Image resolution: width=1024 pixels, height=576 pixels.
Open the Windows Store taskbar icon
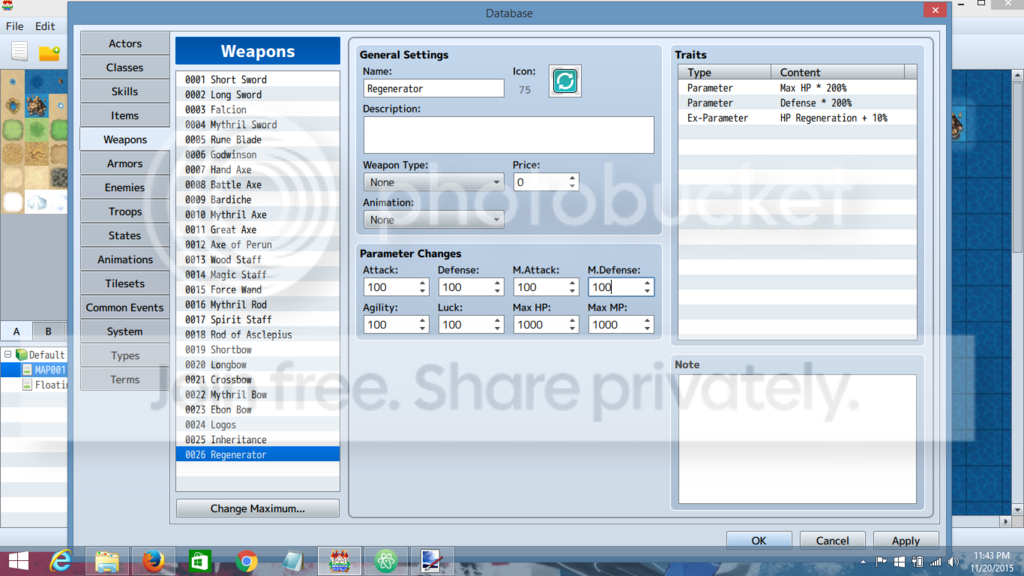pos(200,561)
